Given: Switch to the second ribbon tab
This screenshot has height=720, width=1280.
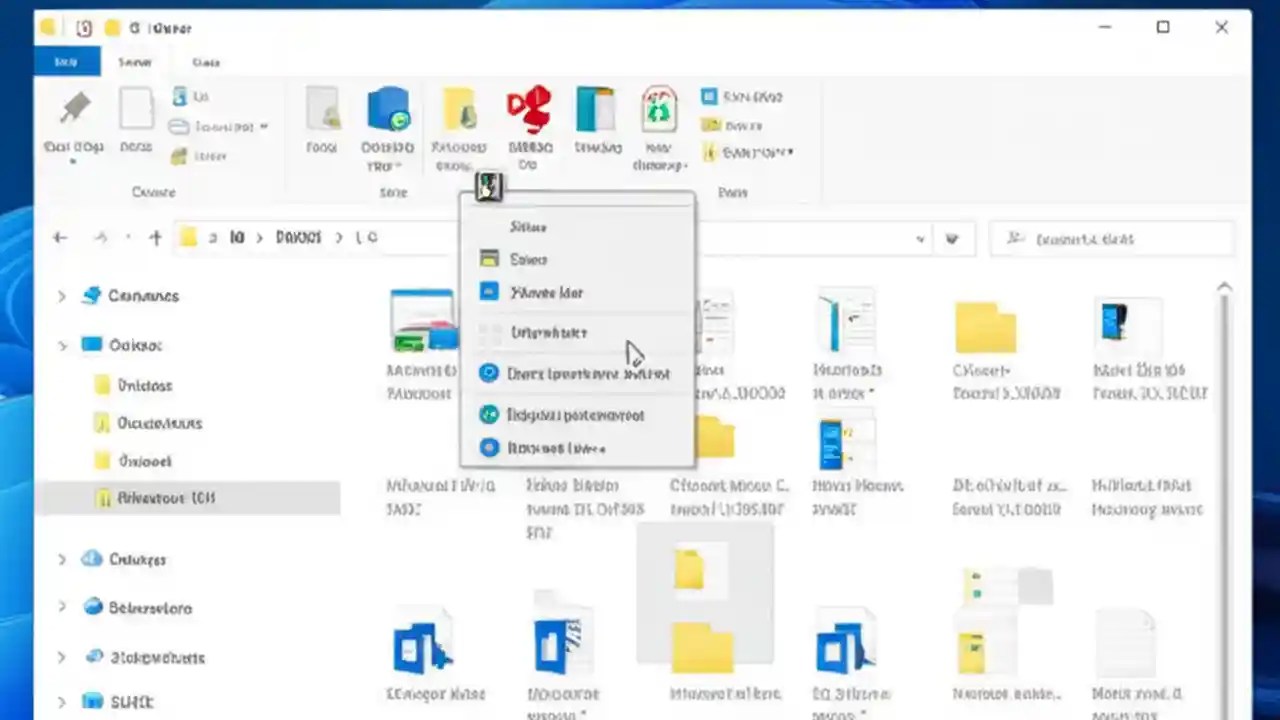Looking at the screenshot, I should coord(134,62).
